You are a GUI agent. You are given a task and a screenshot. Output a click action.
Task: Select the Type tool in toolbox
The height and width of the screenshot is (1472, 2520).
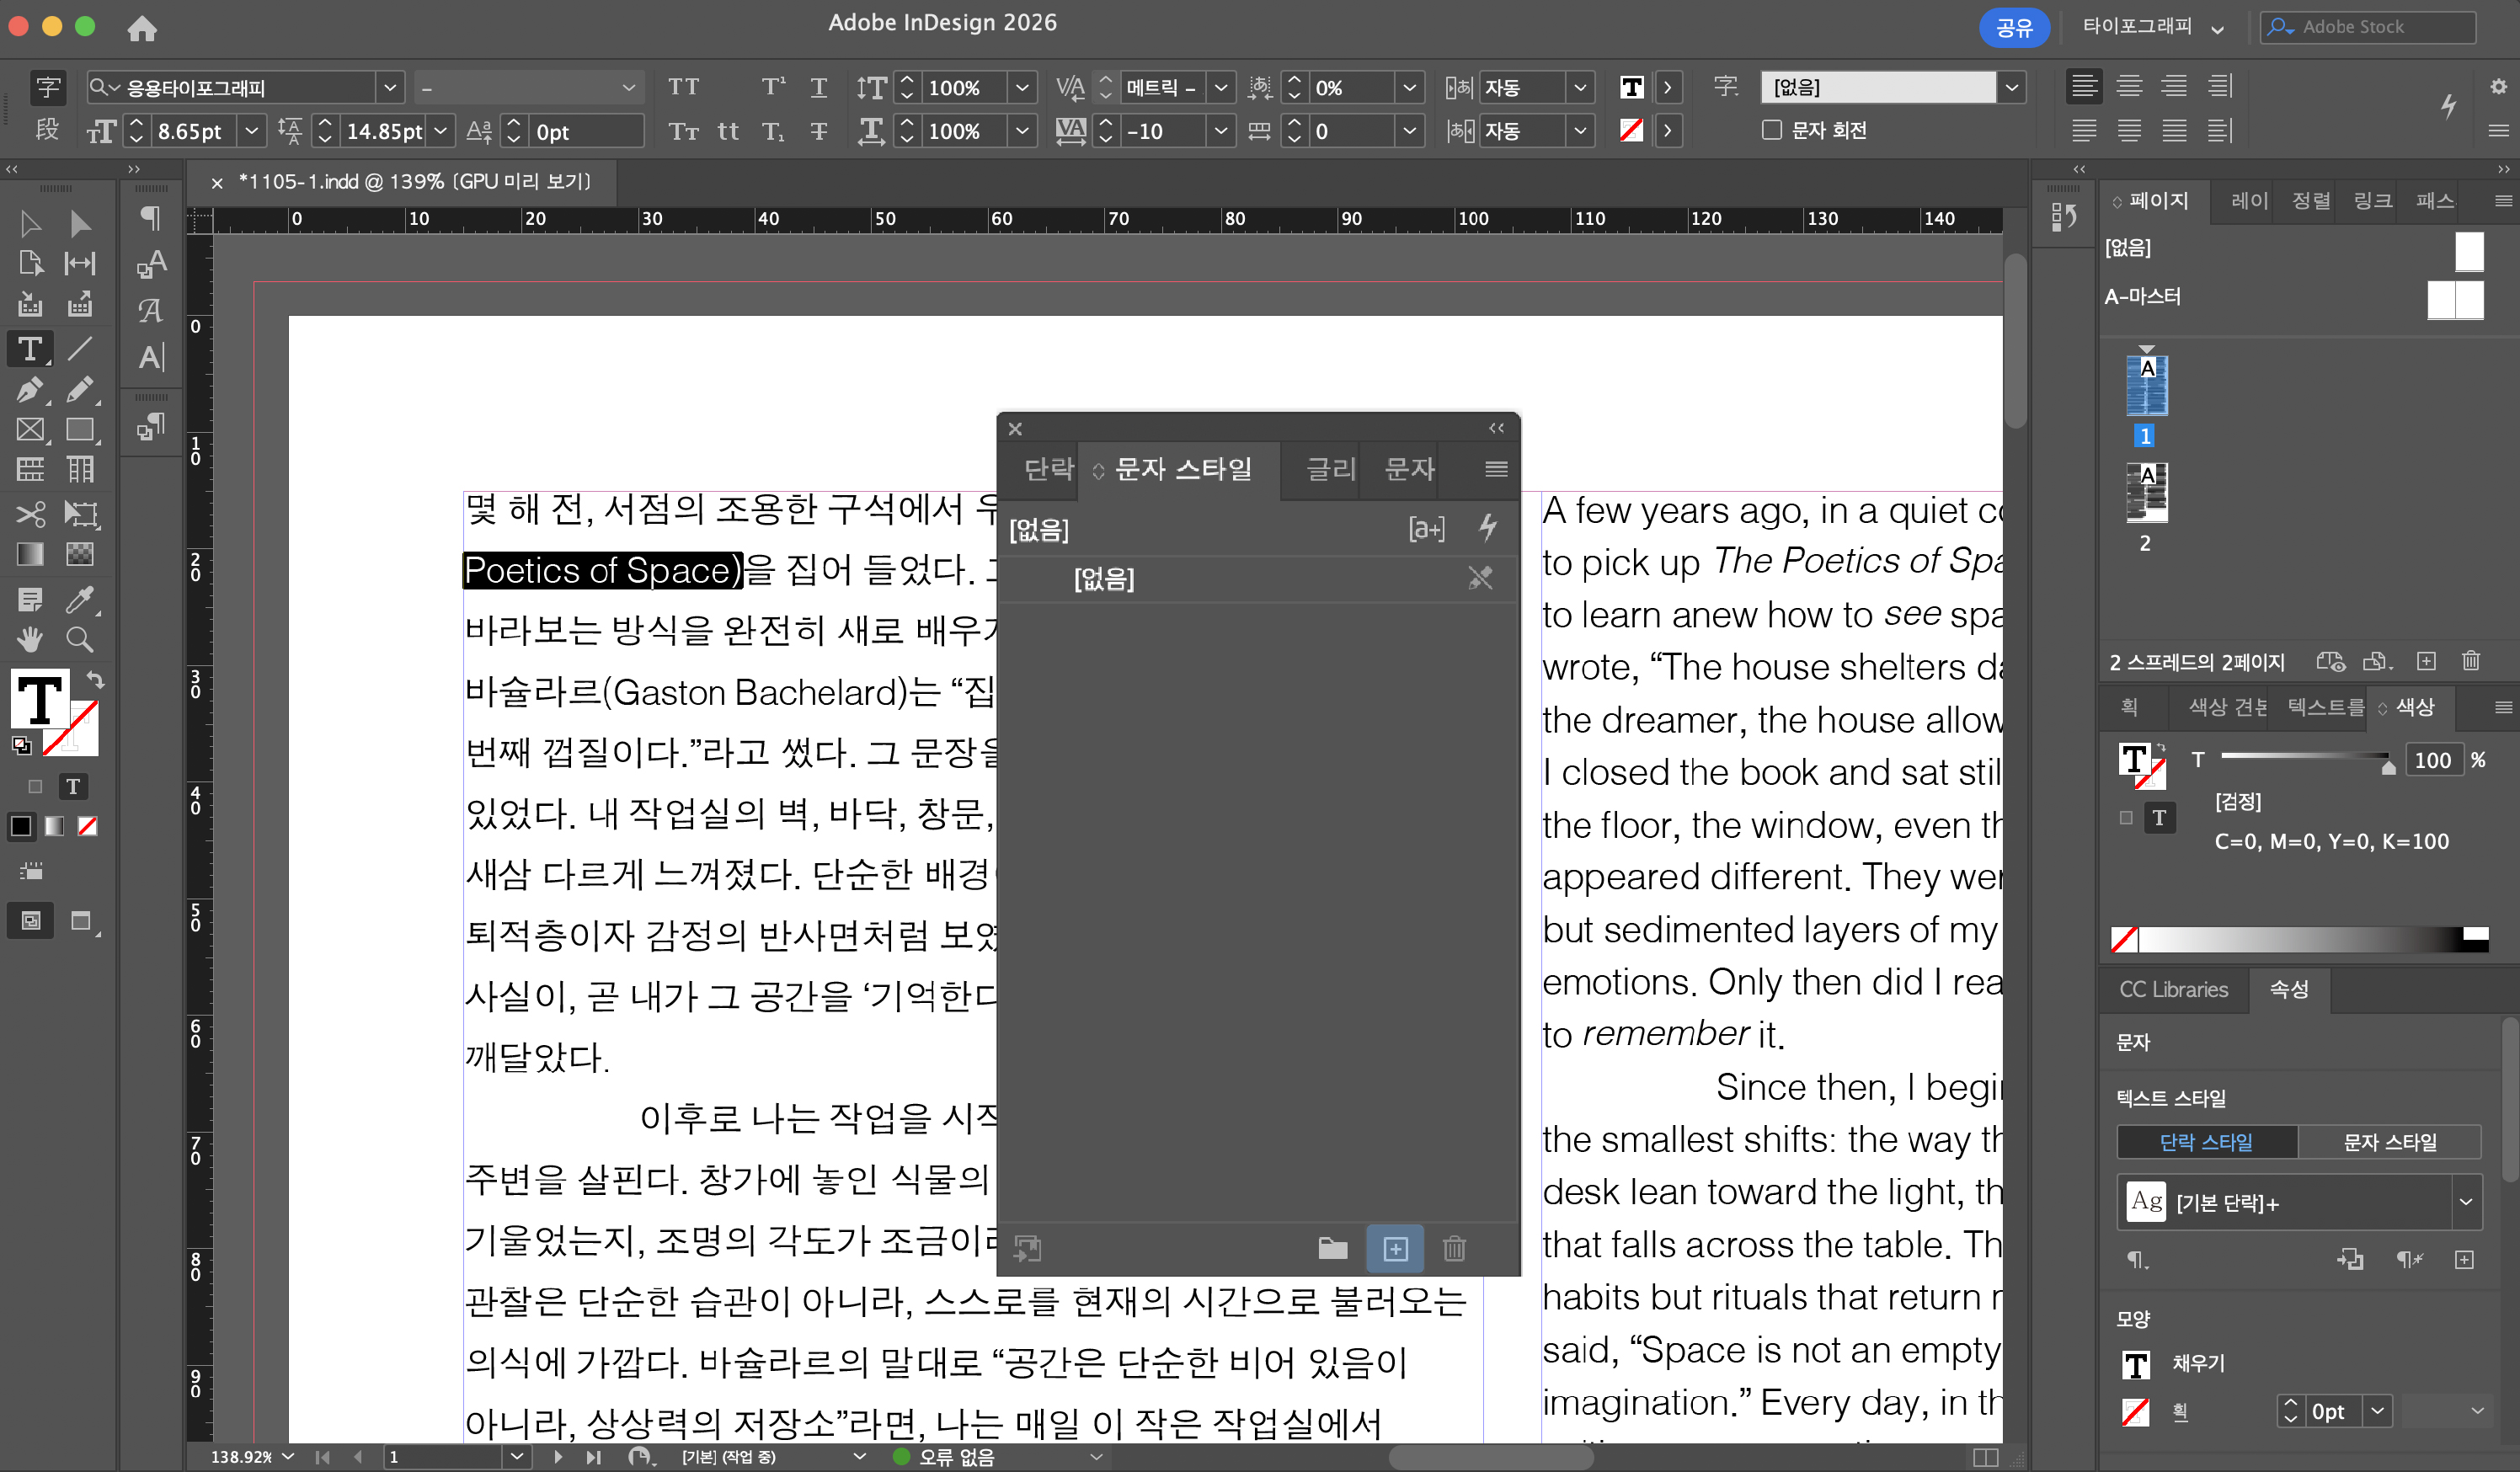(30, 349)
